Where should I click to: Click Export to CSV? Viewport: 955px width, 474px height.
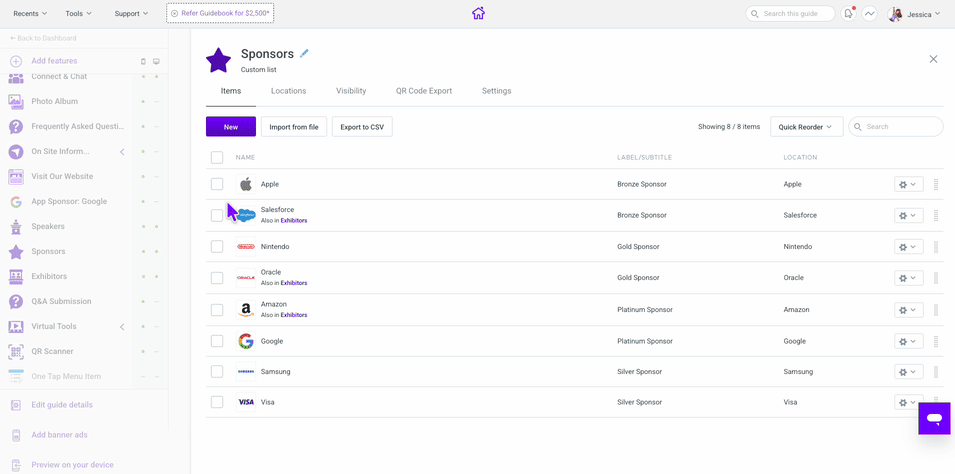click(362, 127)
